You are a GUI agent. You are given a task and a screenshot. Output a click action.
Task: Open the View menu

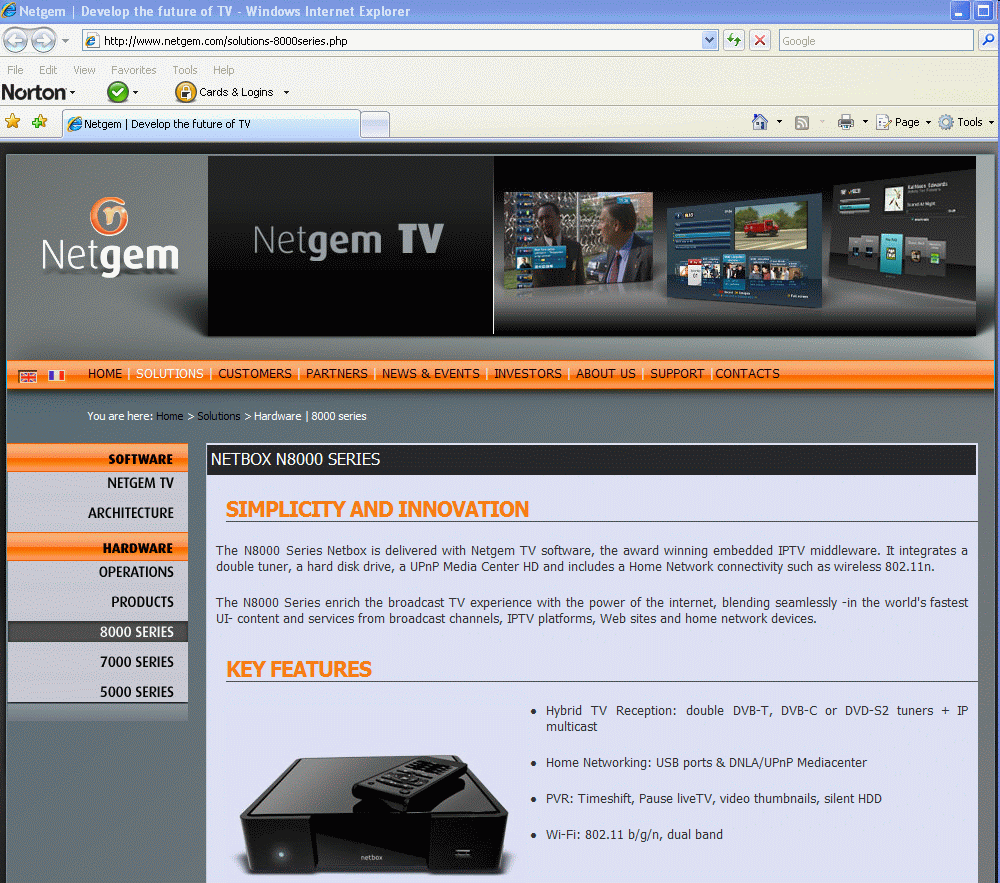pyautogui.click(x=84, y=70)
